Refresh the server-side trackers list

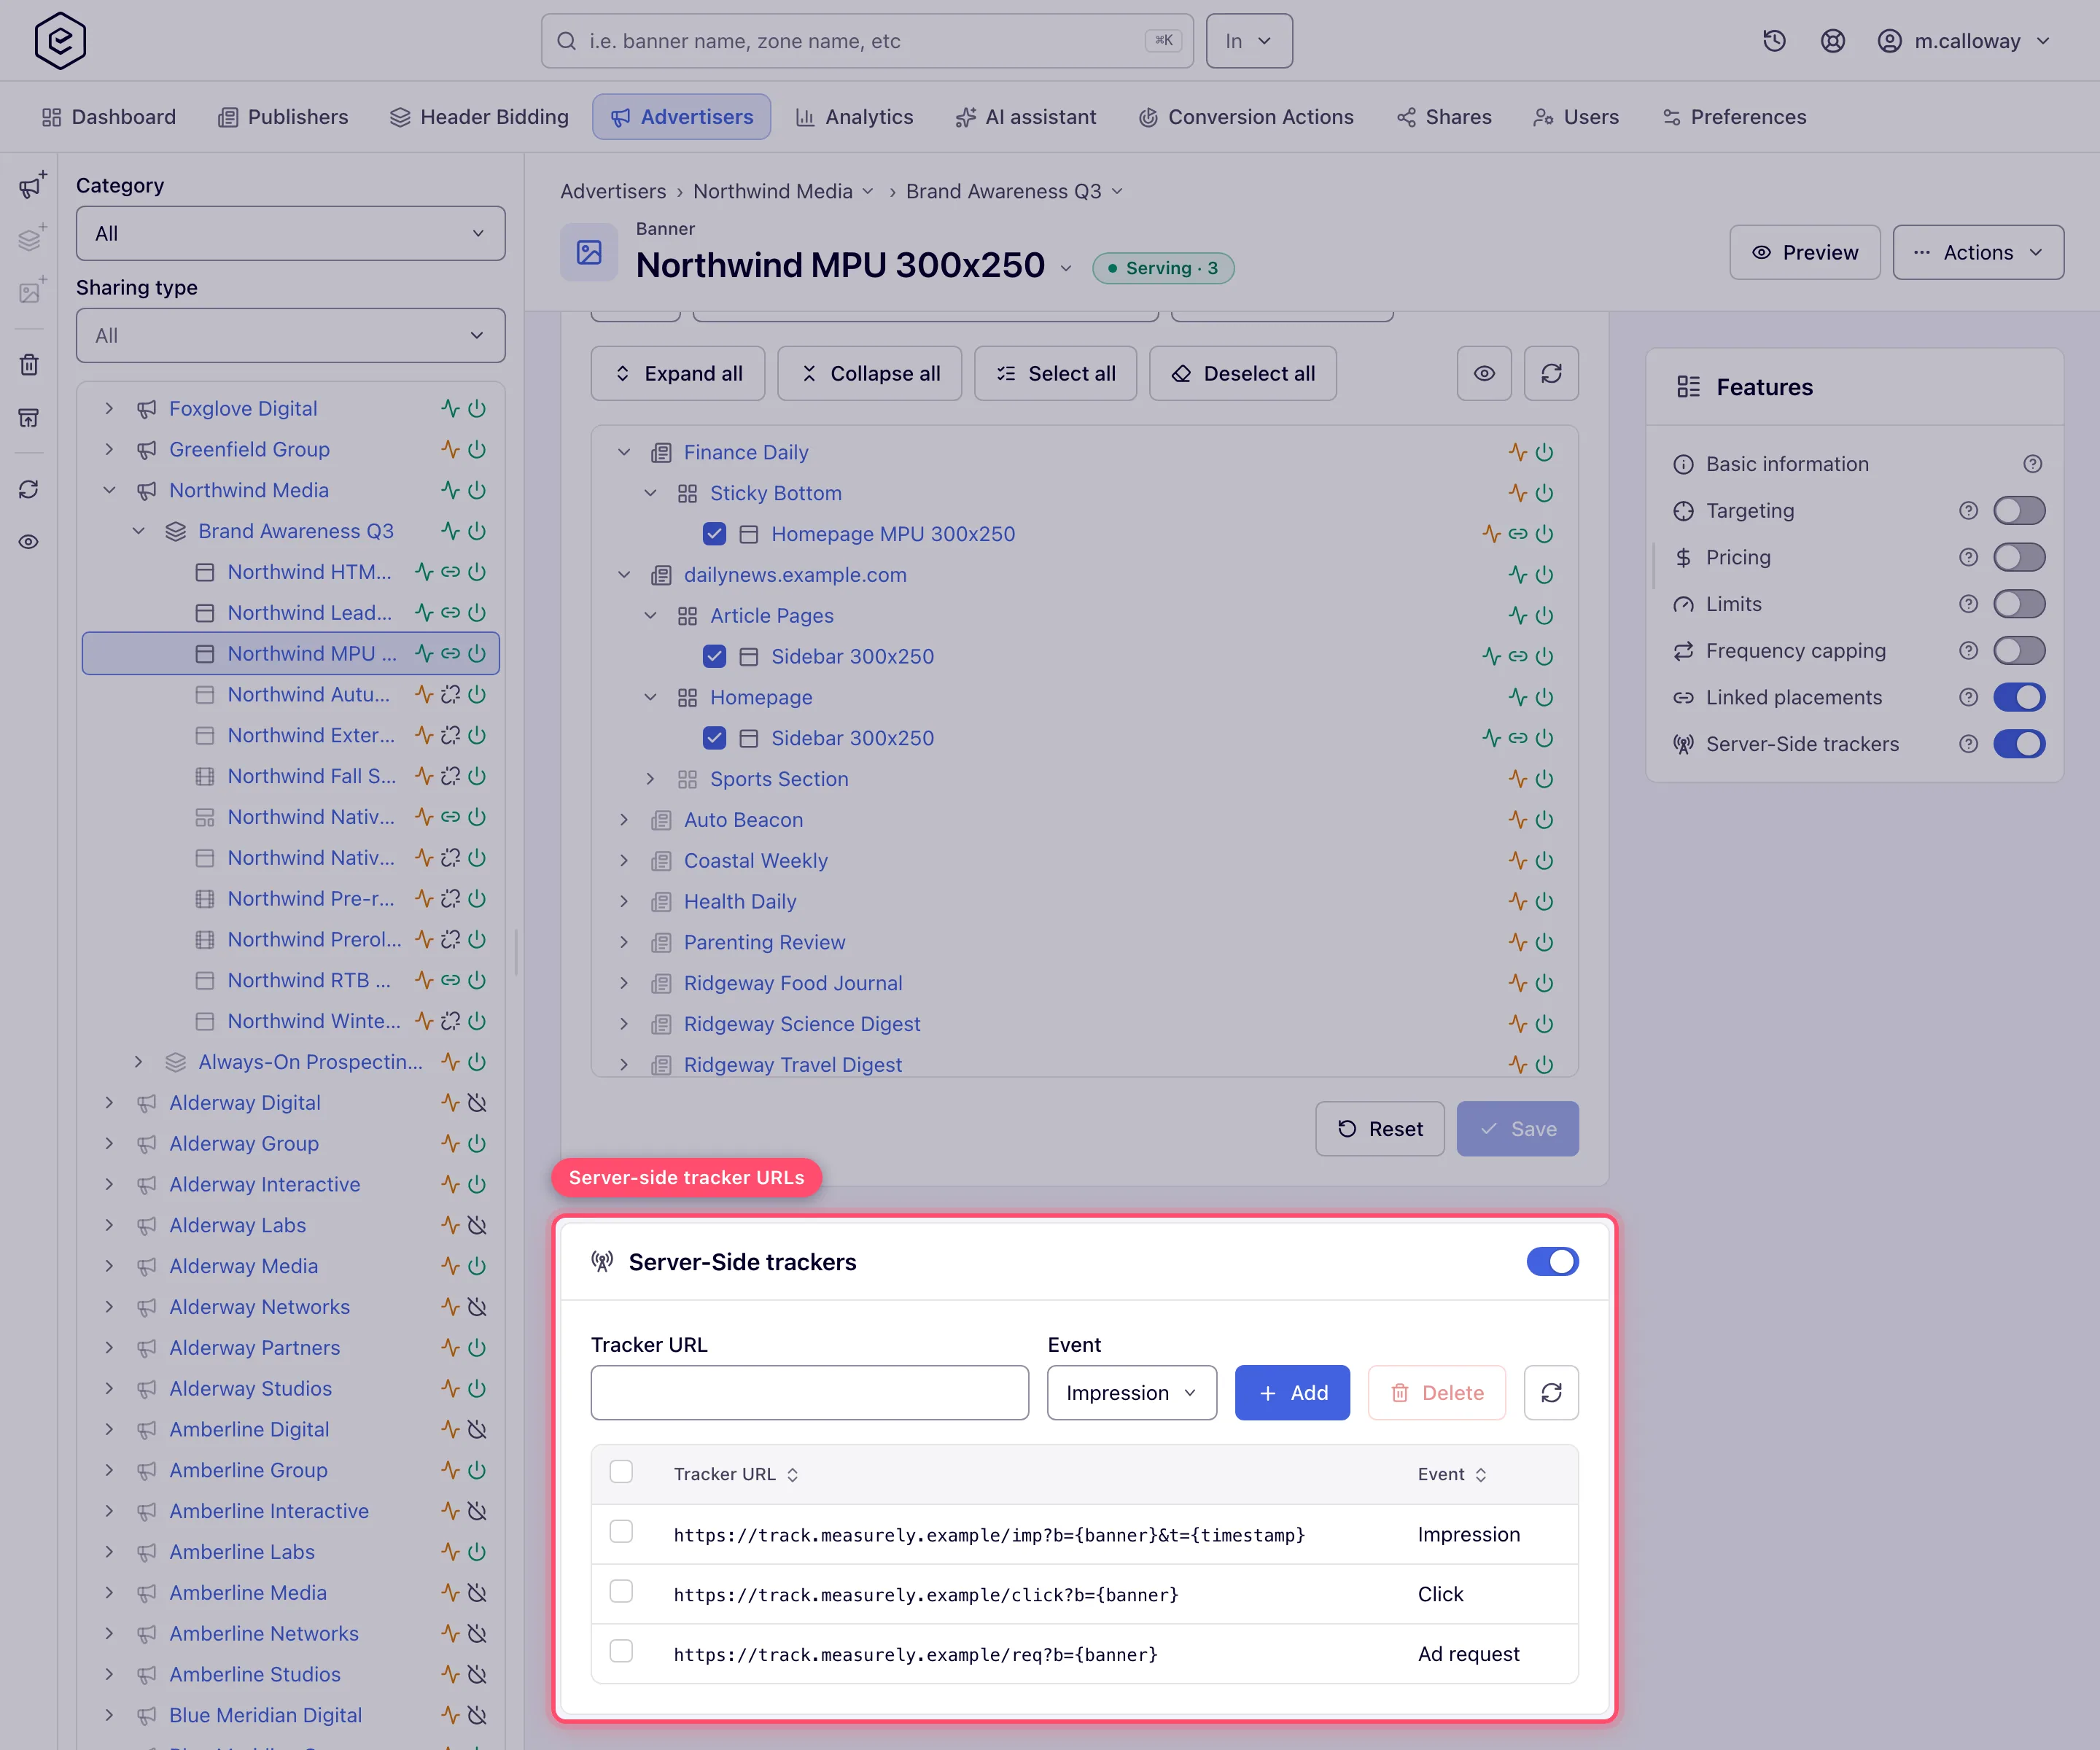(1551, 1392)
